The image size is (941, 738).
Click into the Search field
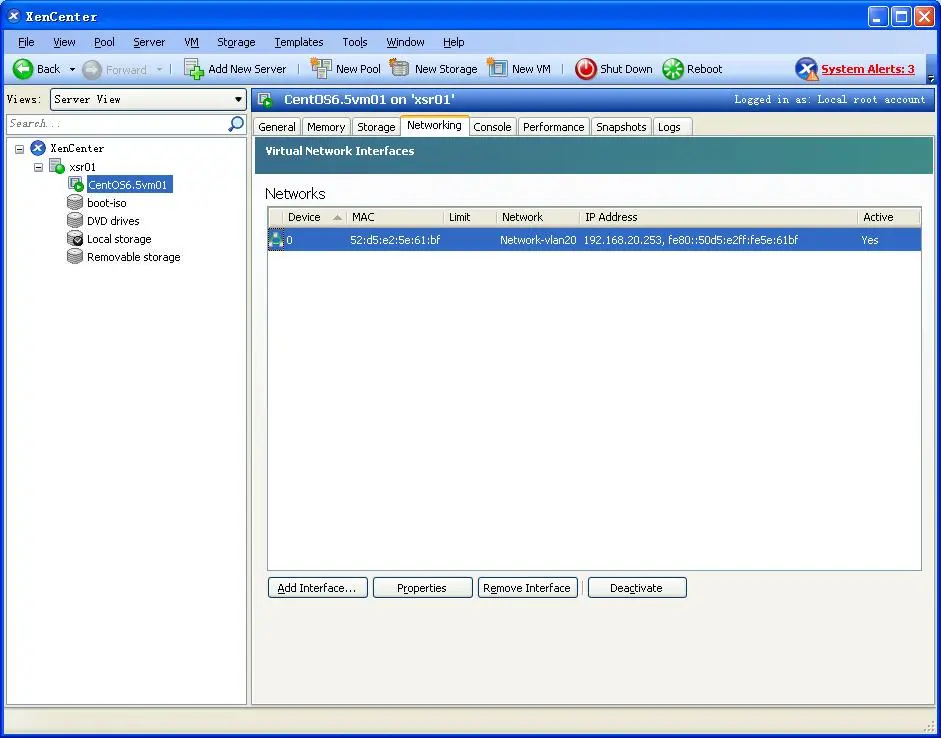click(x=117, y=124)
